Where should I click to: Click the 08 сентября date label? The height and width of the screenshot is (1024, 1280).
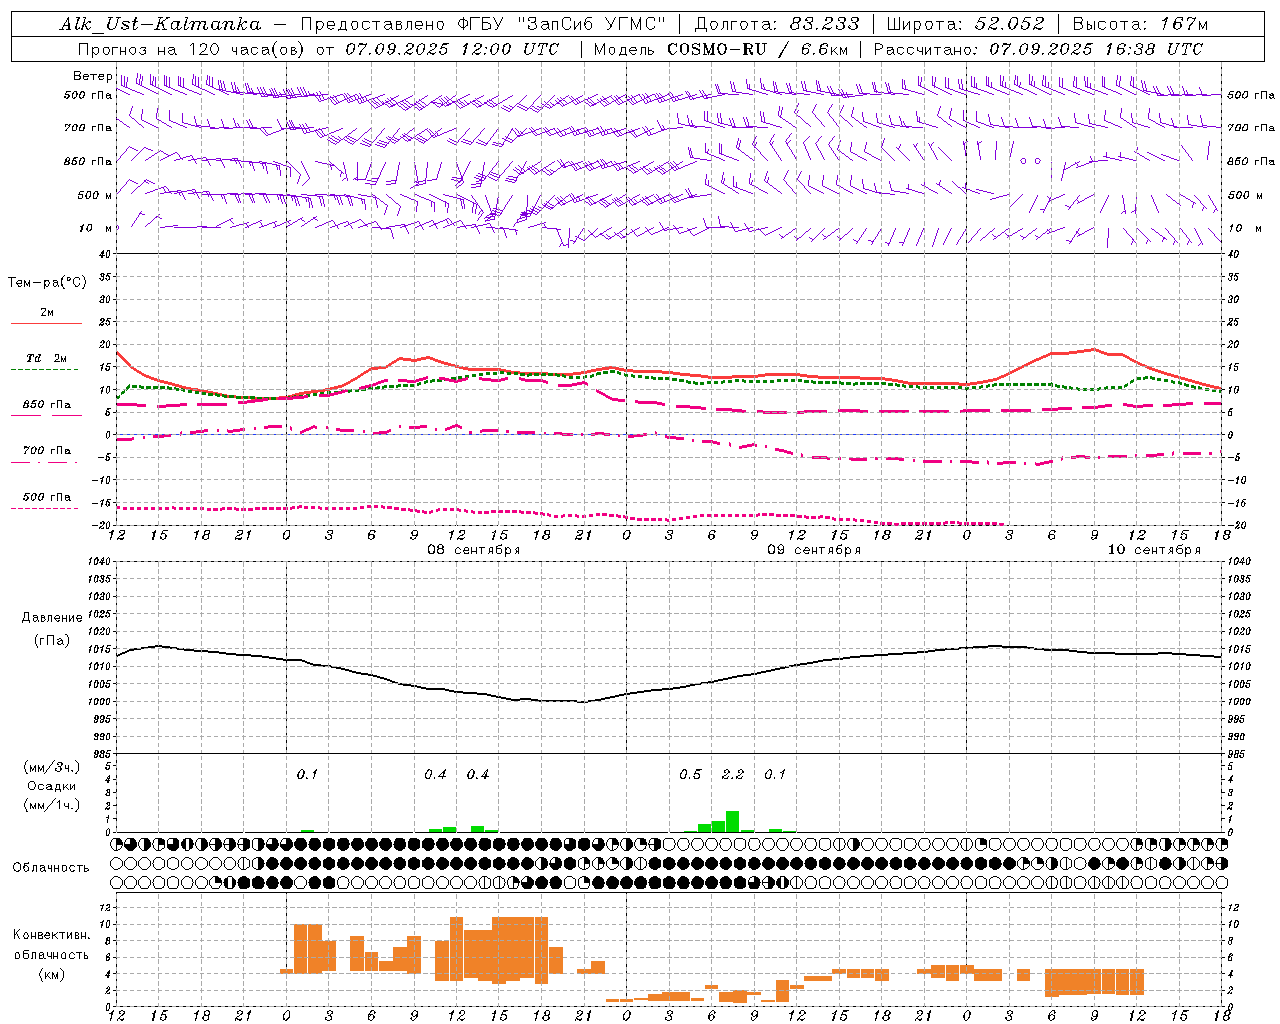pyautogui.click(x=474, y=550)
